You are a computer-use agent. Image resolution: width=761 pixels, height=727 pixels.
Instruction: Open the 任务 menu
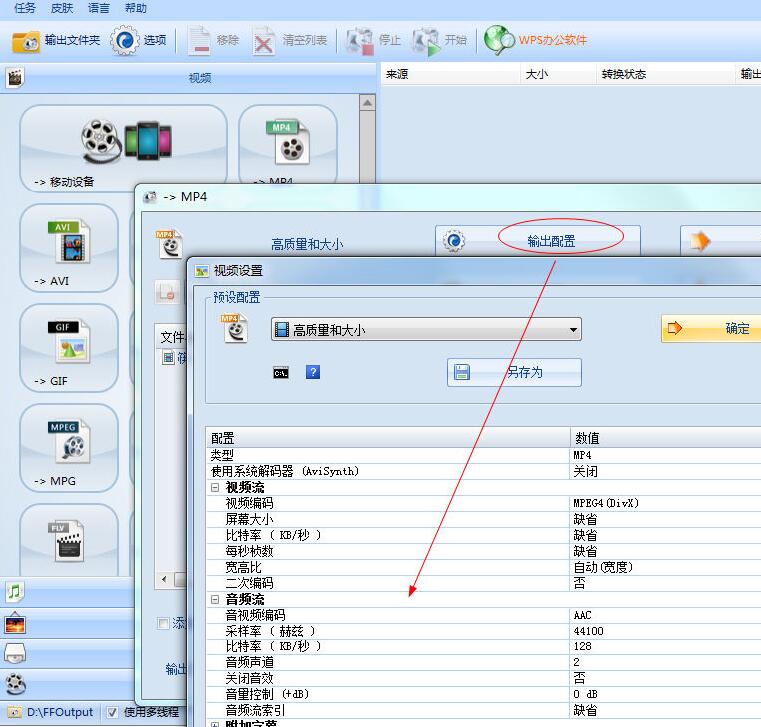25,8
